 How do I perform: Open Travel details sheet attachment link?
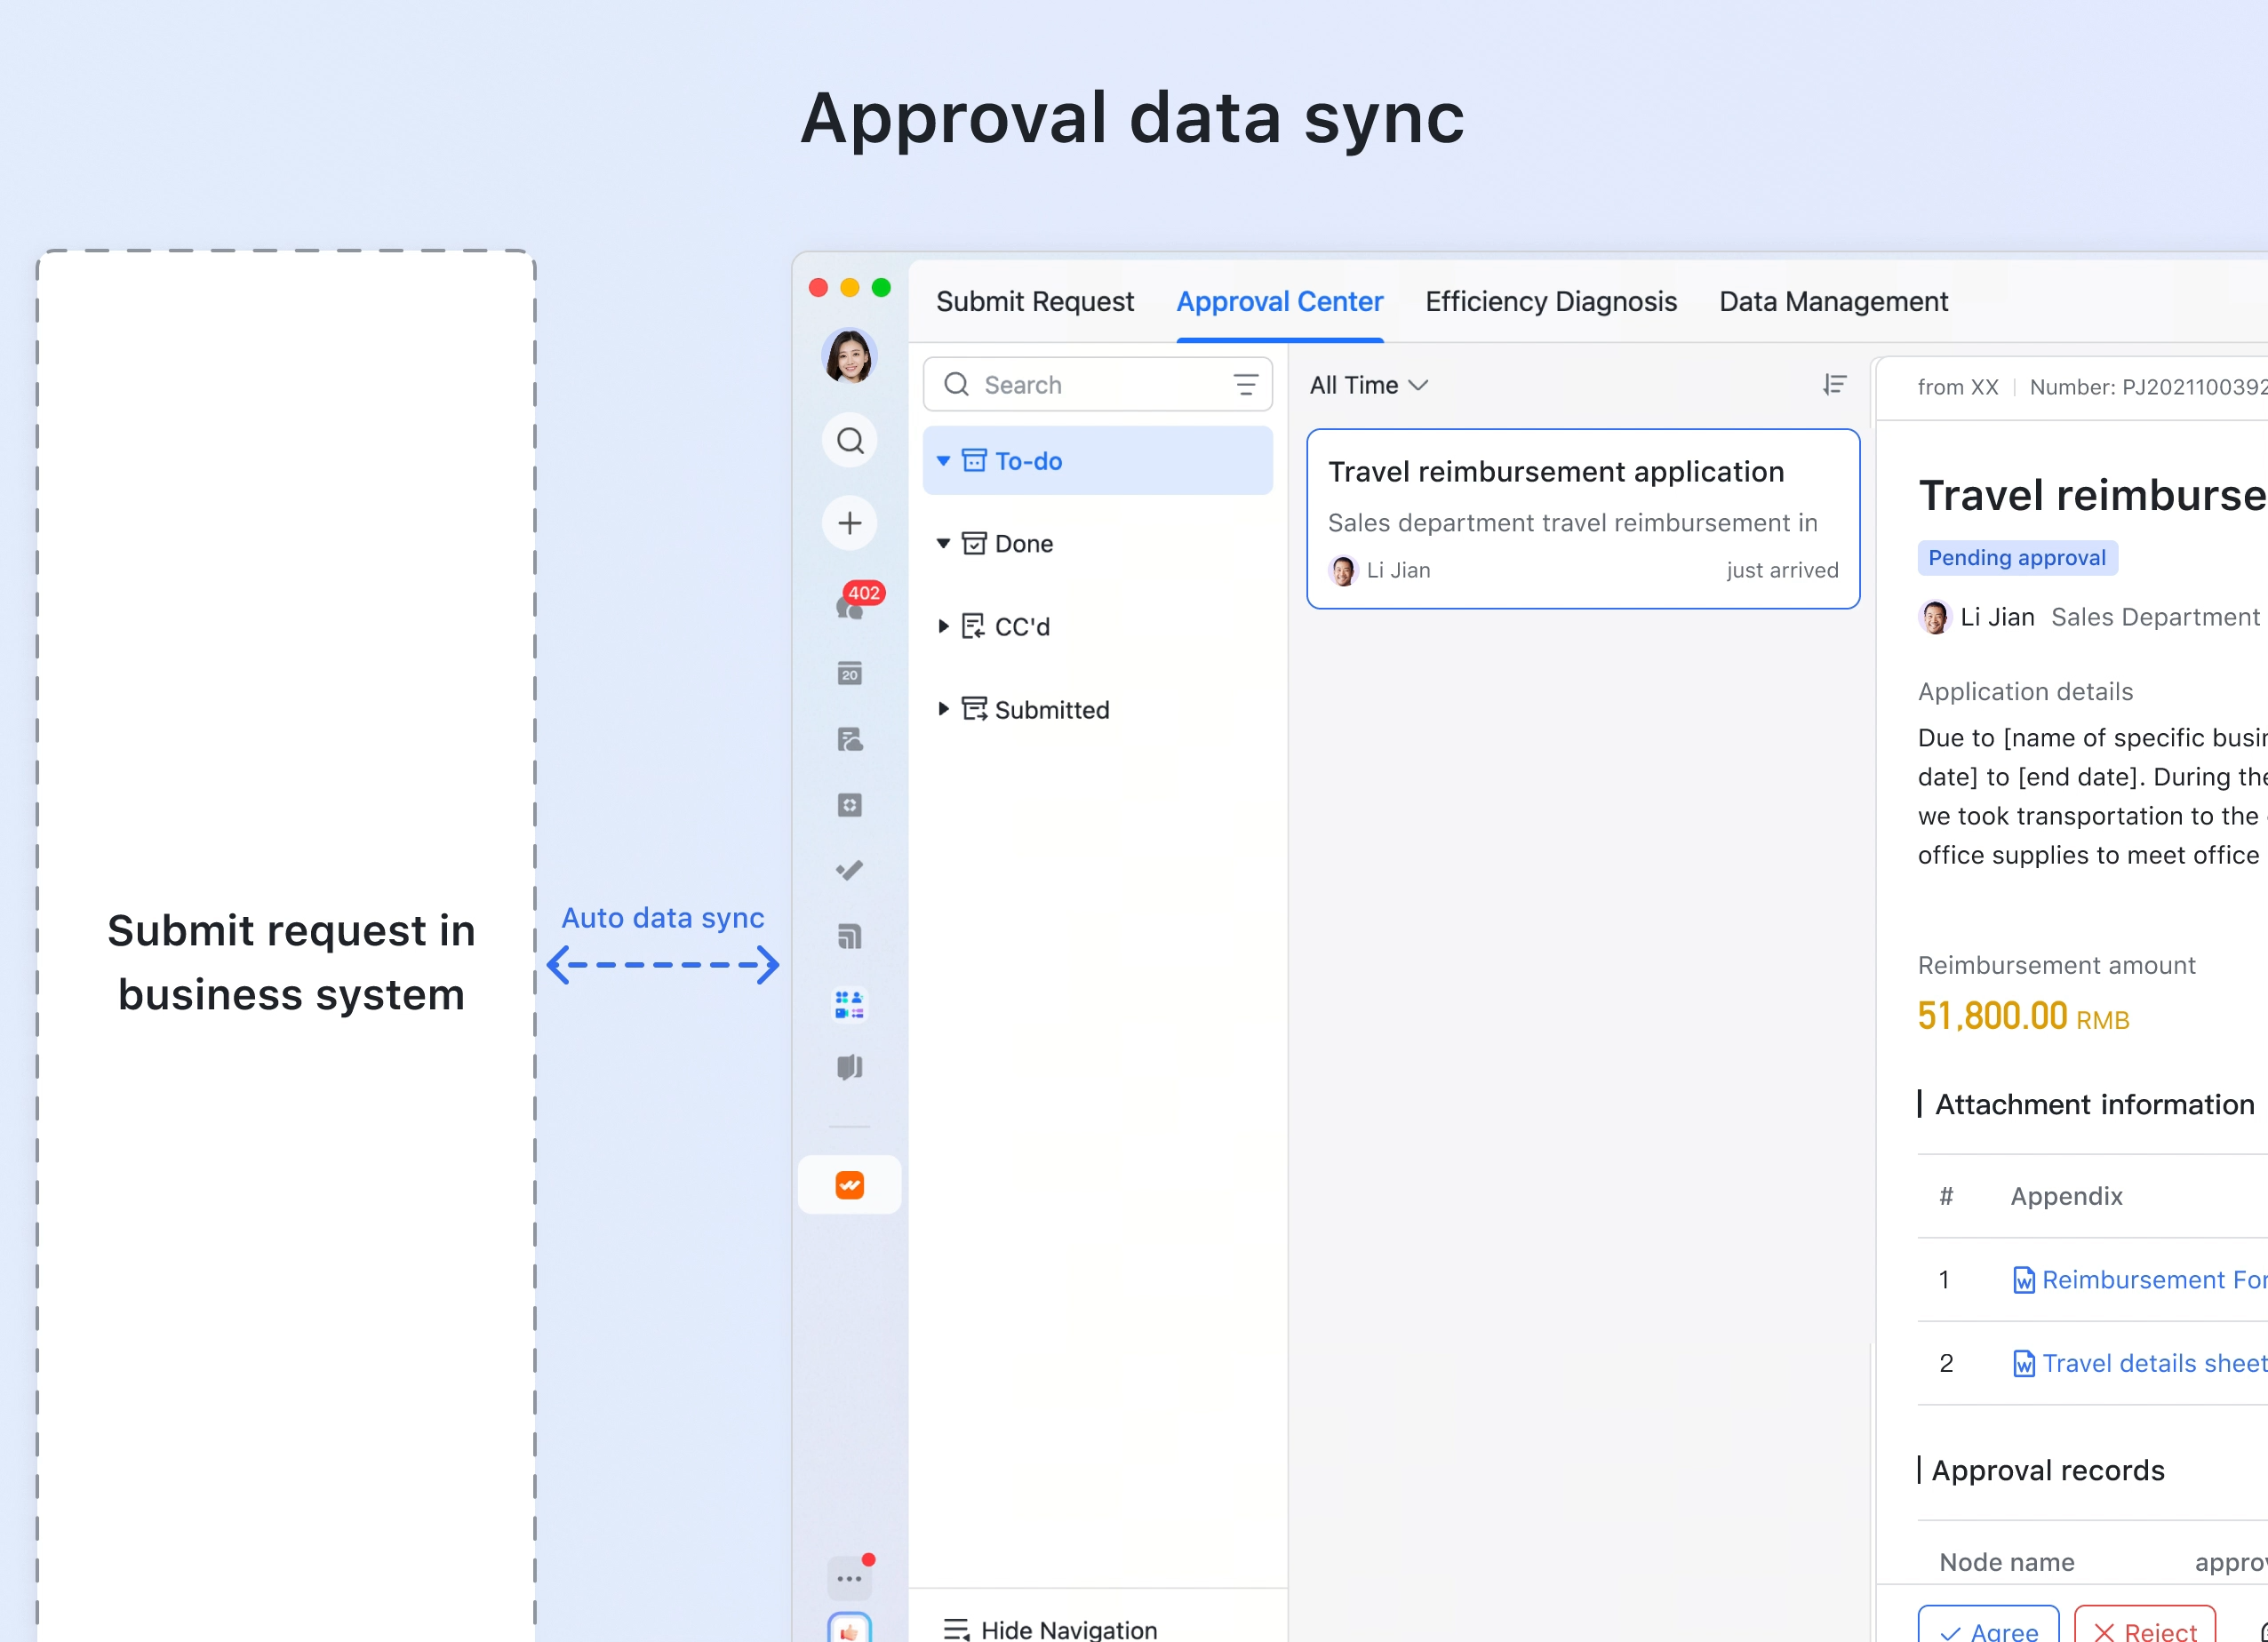click(x=2150, y=1363)
